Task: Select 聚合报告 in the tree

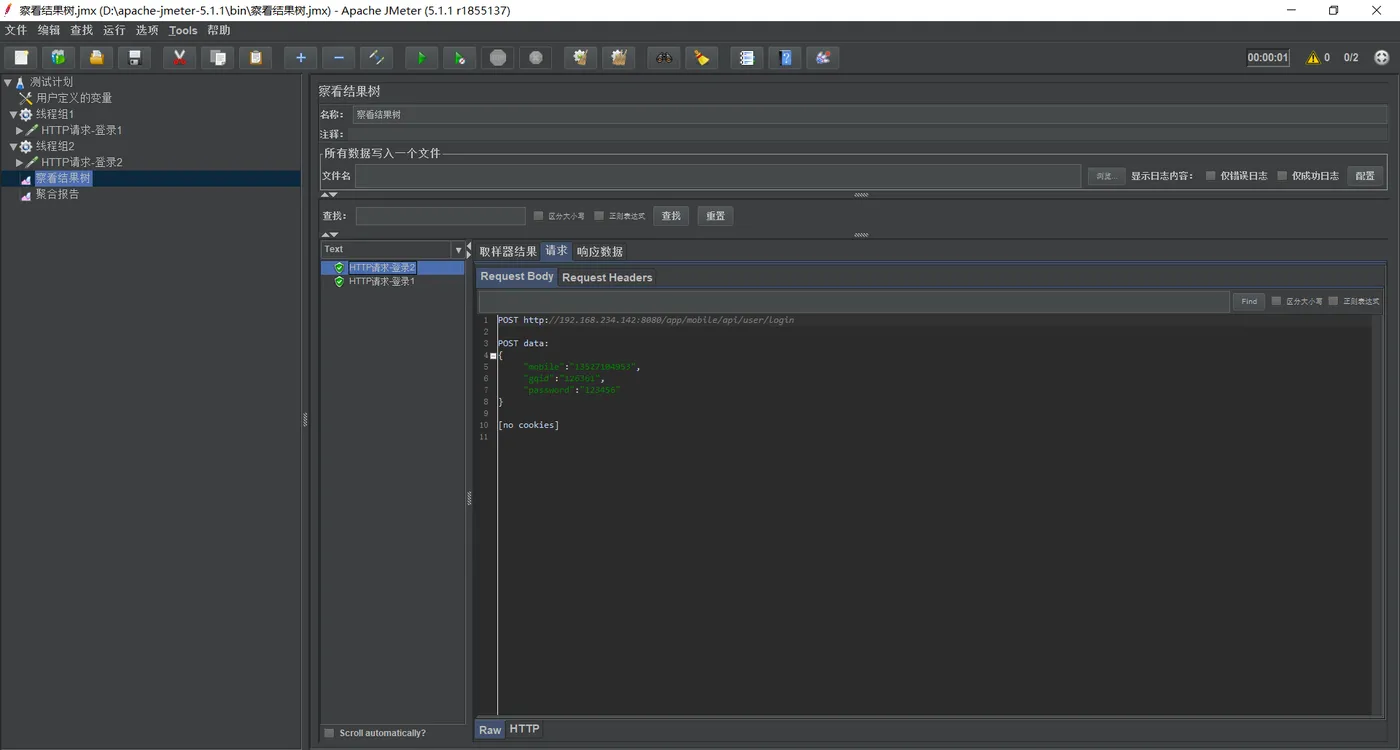Action: tap(58, 194)
